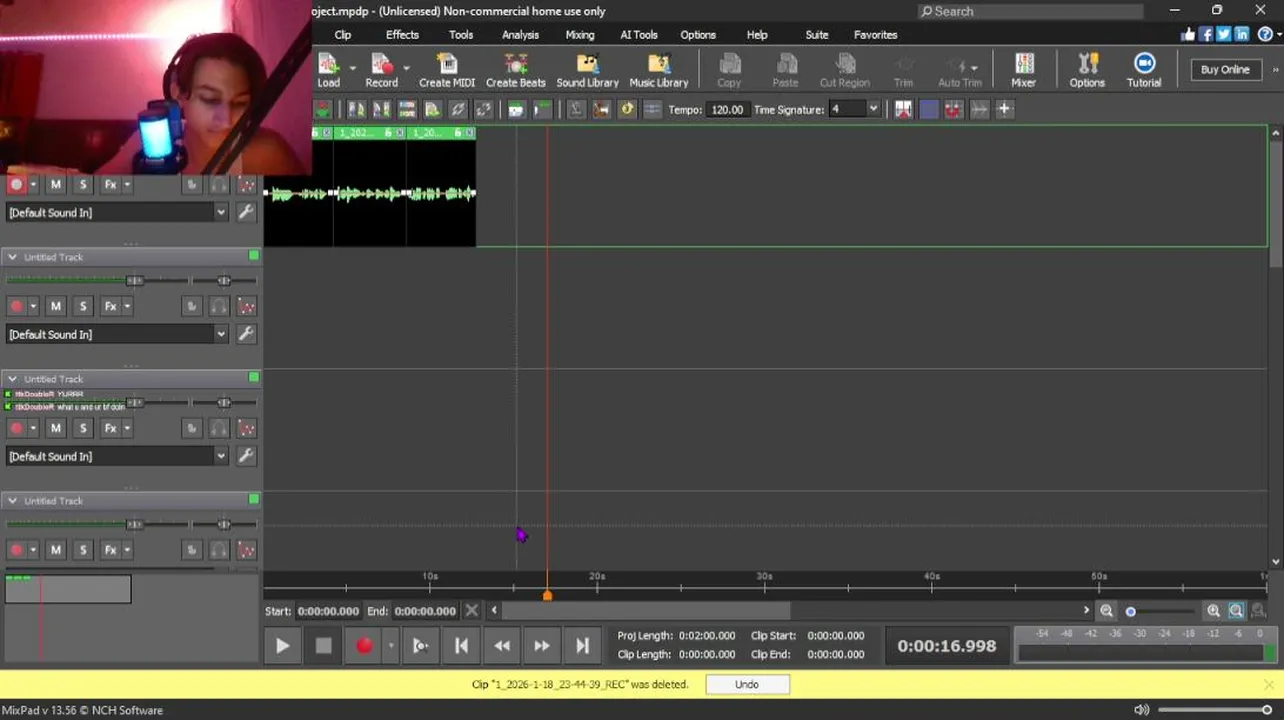1284x720 pixels.
Task: Solo the third Untitled Track
Action: pyautogui.click(x=83, y=428)
